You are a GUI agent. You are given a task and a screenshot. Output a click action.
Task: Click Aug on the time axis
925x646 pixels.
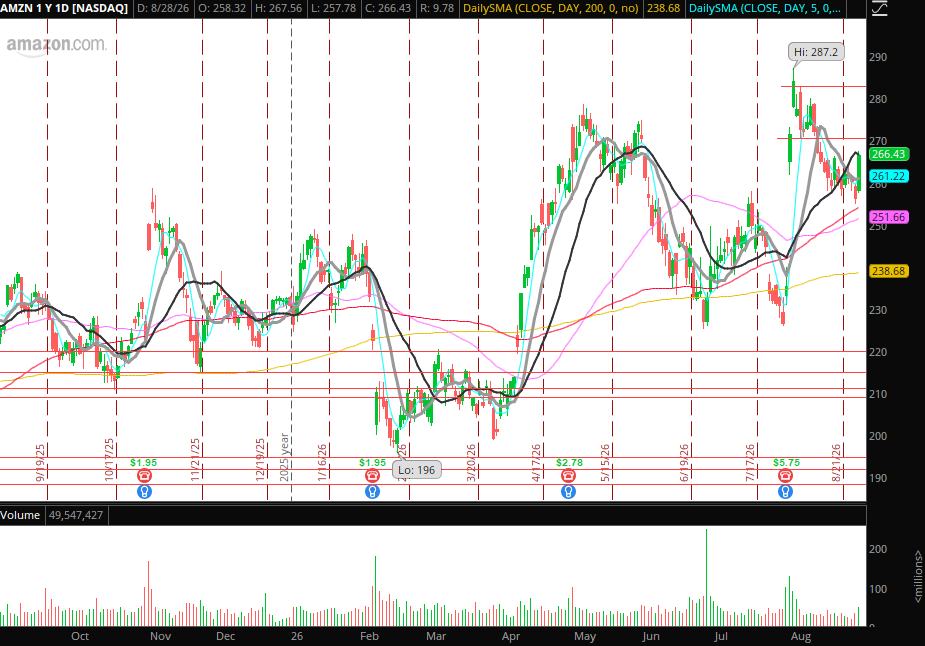[801, 637]
